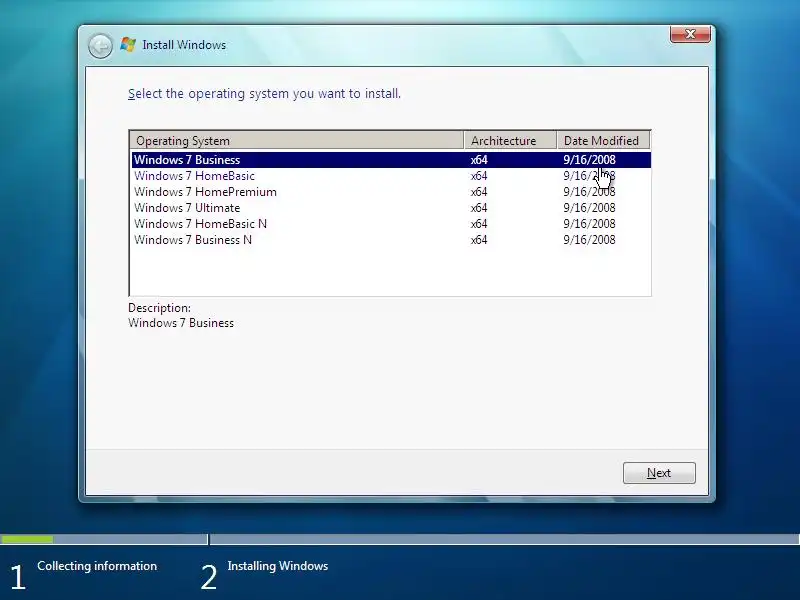The width and height of the screenshot is (800, 600).
Task: Click the Windows flag logo in title bar
Action: click(x=128, y=45)
